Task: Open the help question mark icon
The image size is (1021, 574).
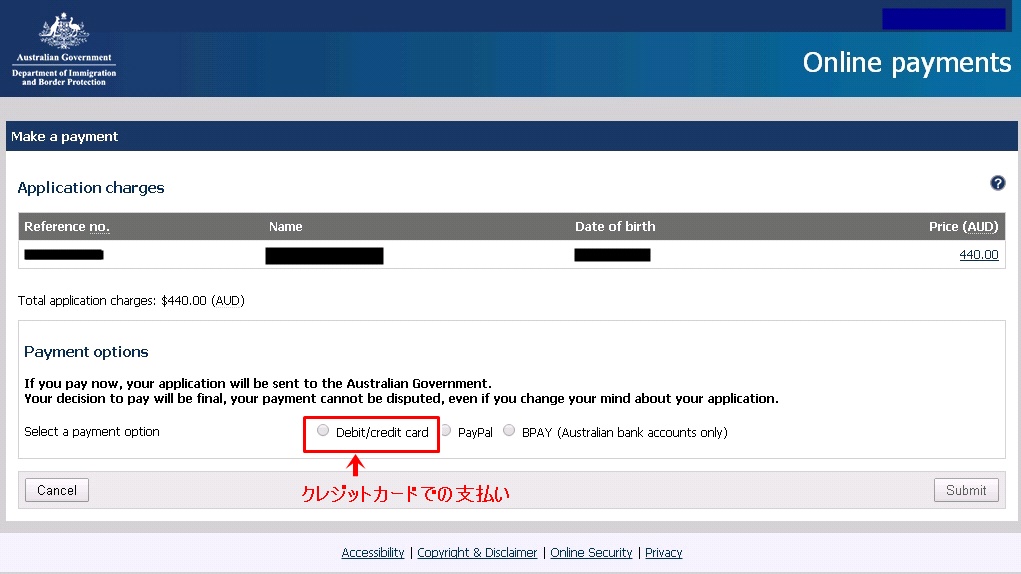Action: coord(997,183)
